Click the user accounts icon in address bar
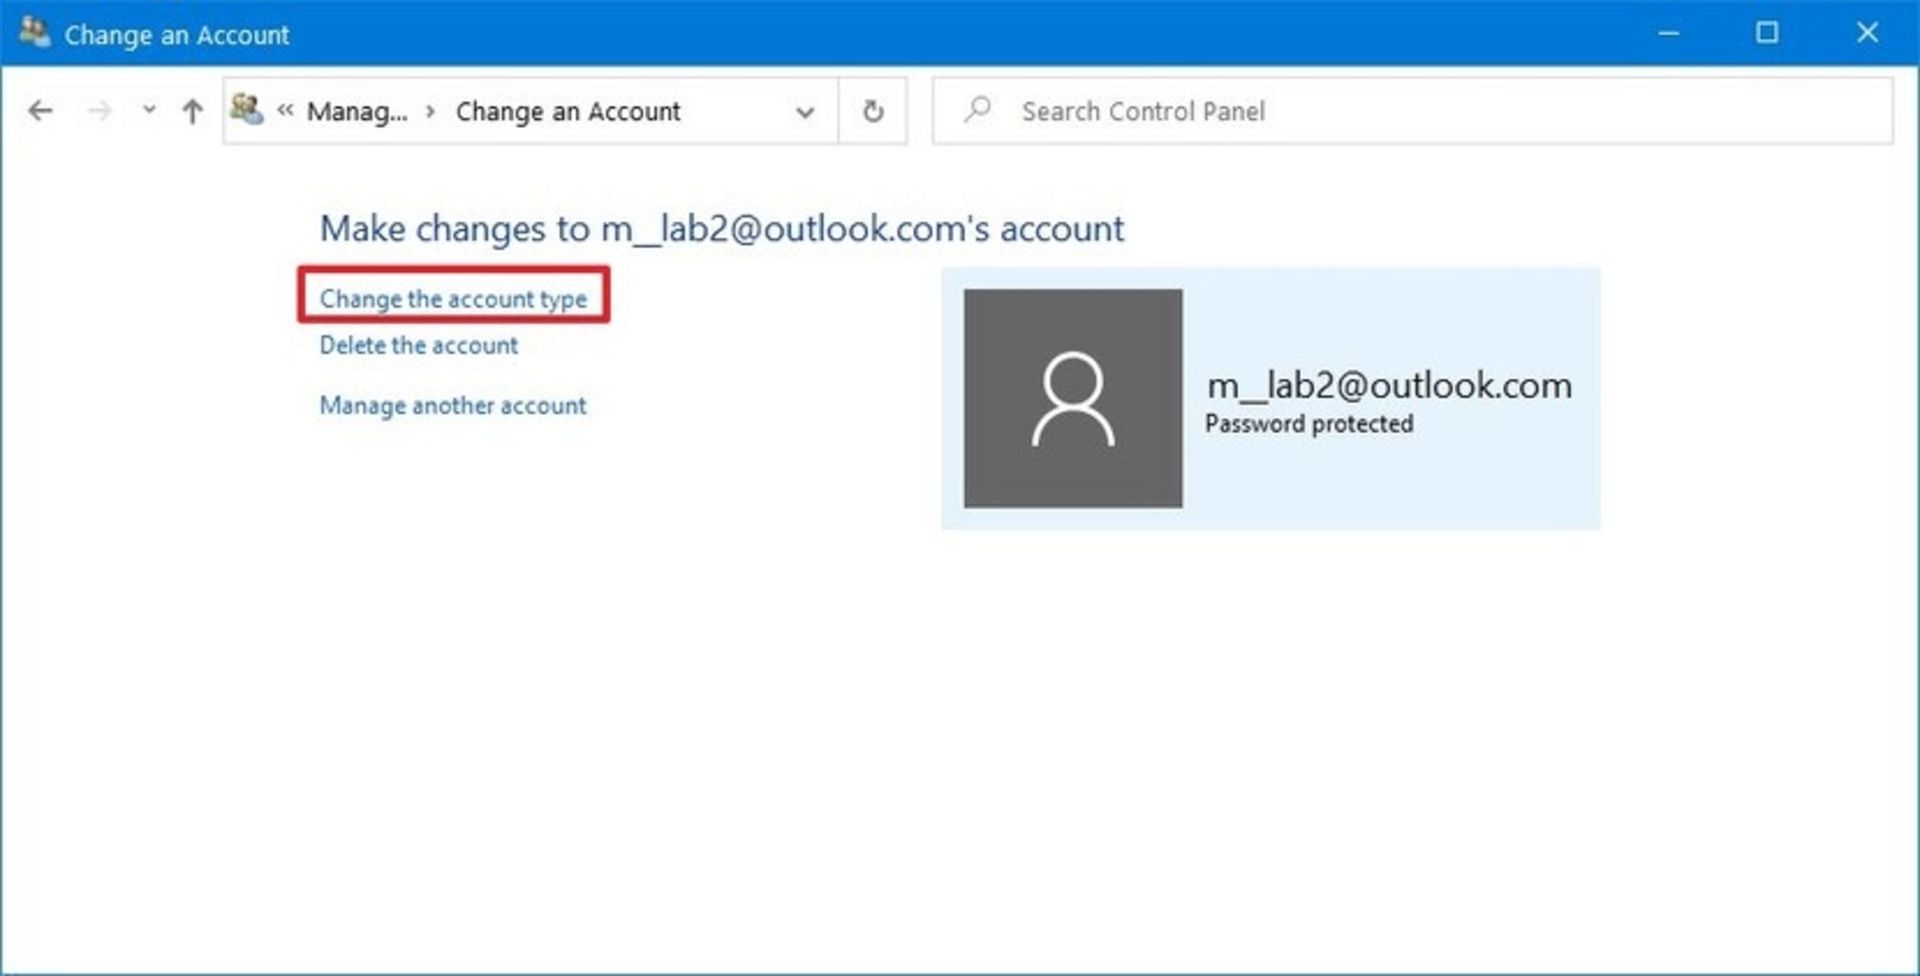This screenshot has height=976, width=1920. click(247, 109)
